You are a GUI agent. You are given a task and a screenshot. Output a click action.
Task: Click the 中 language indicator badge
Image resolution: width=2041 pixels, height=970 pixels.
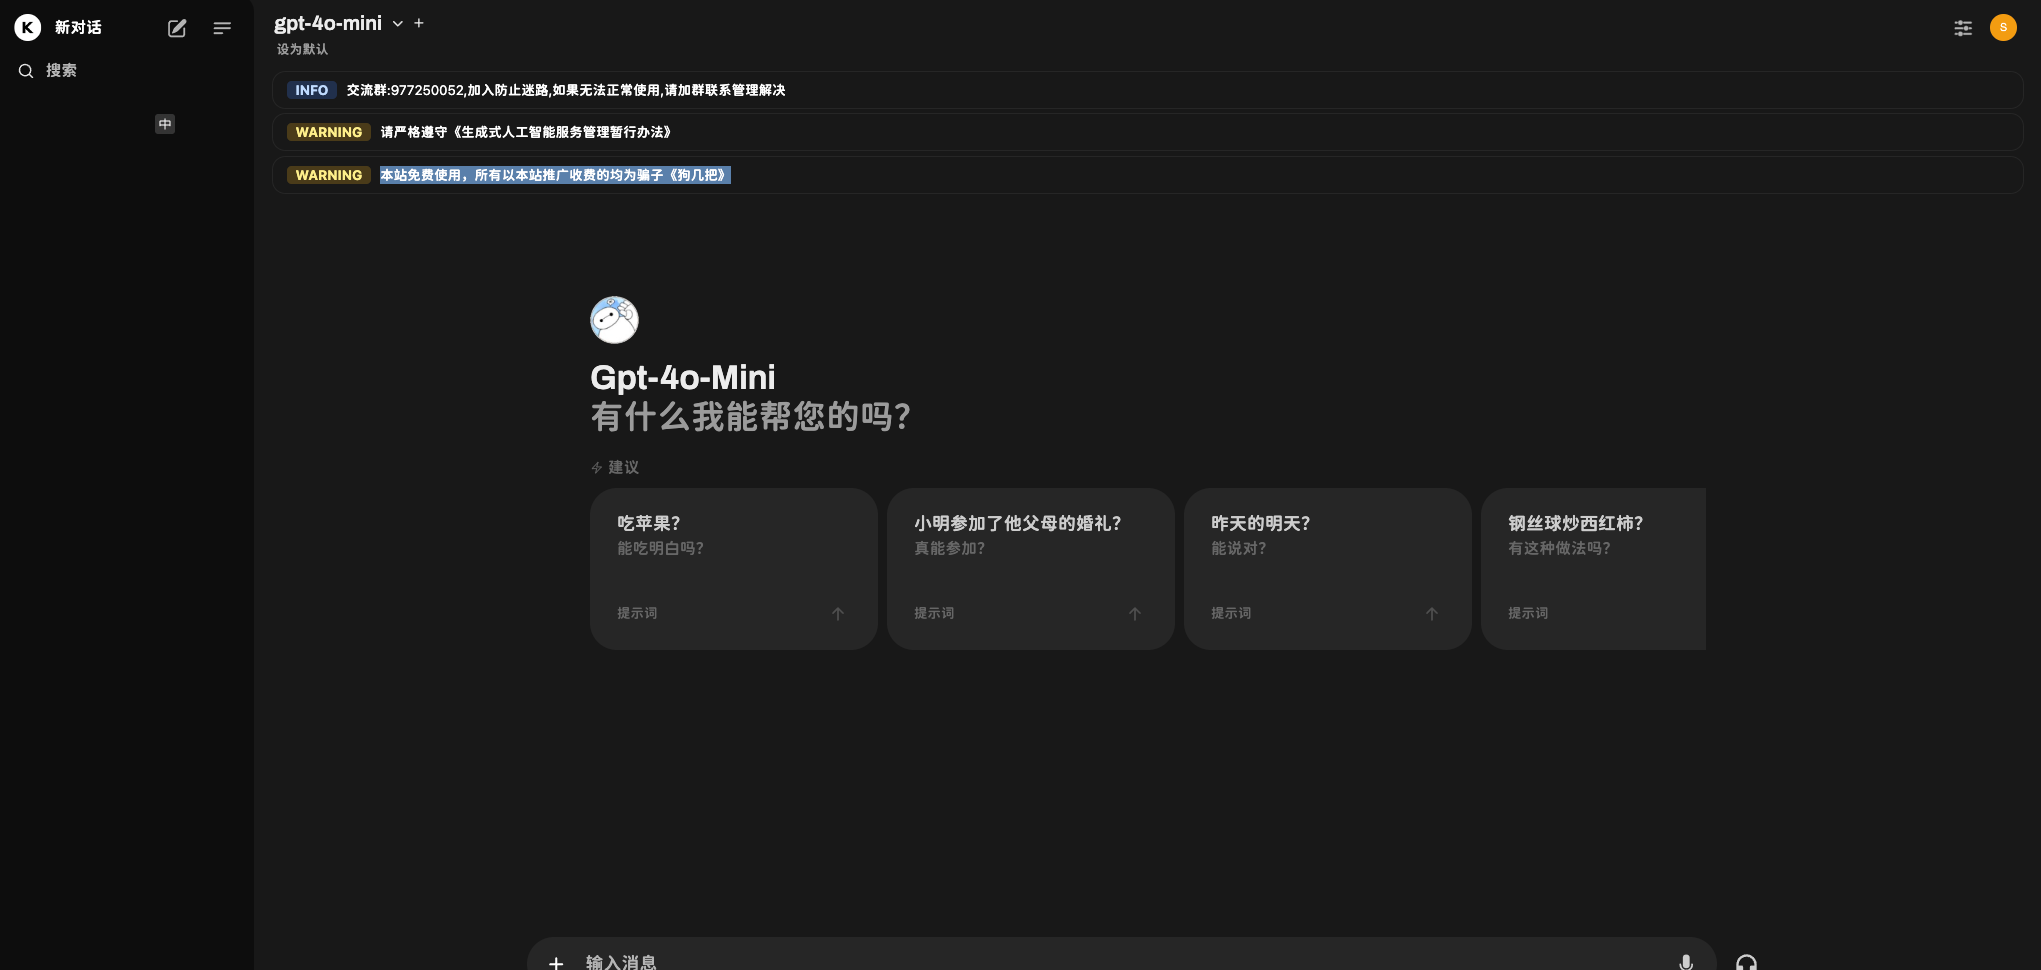(165, 124)
